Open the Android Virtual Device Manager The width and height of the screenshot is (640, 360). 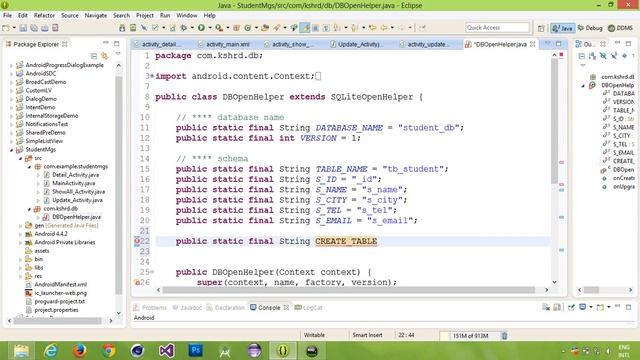pyautogui.click(x=133, y=28)
